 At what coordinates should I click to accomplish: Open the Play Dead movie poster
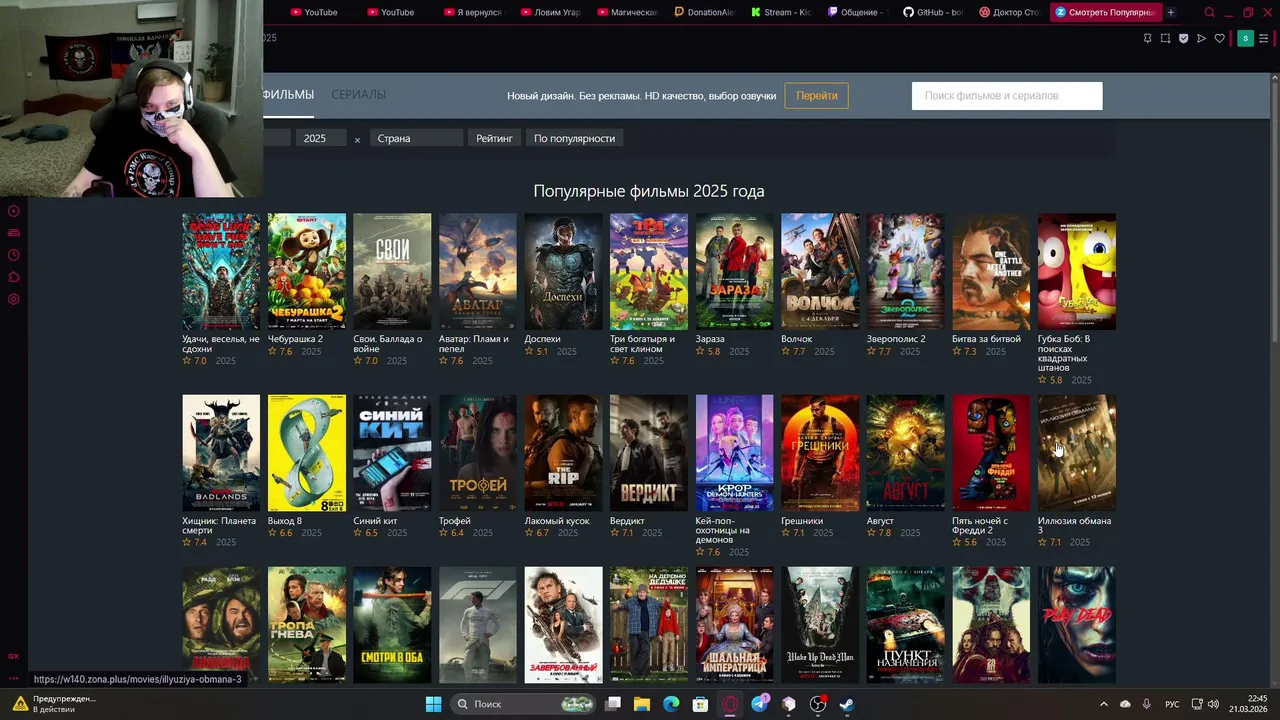point(1077,625)
